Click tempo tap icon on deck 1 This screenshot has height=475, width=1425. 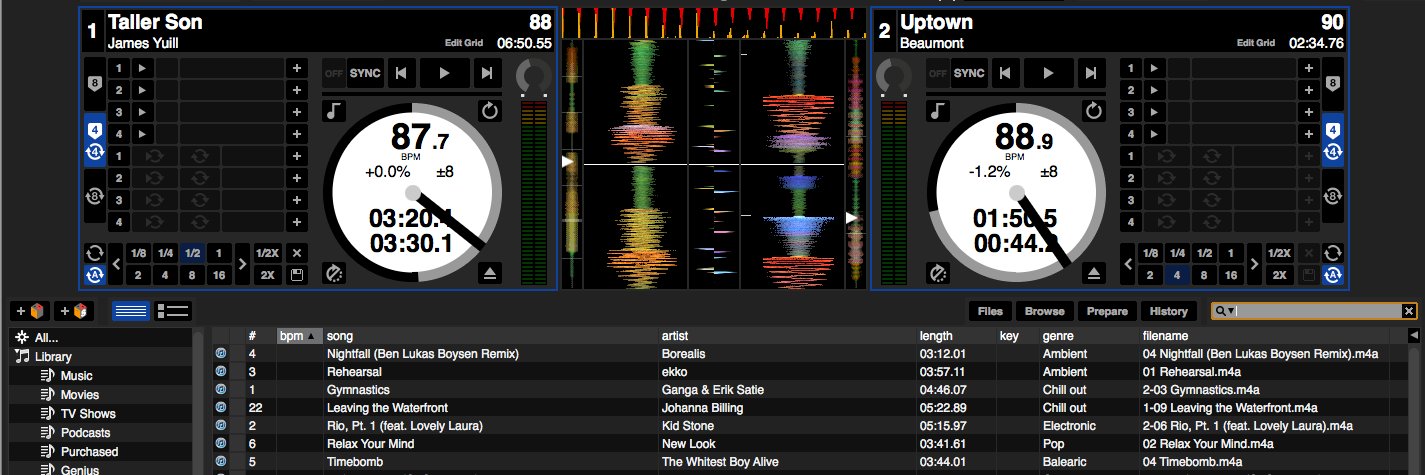click(x=334, y=272)
